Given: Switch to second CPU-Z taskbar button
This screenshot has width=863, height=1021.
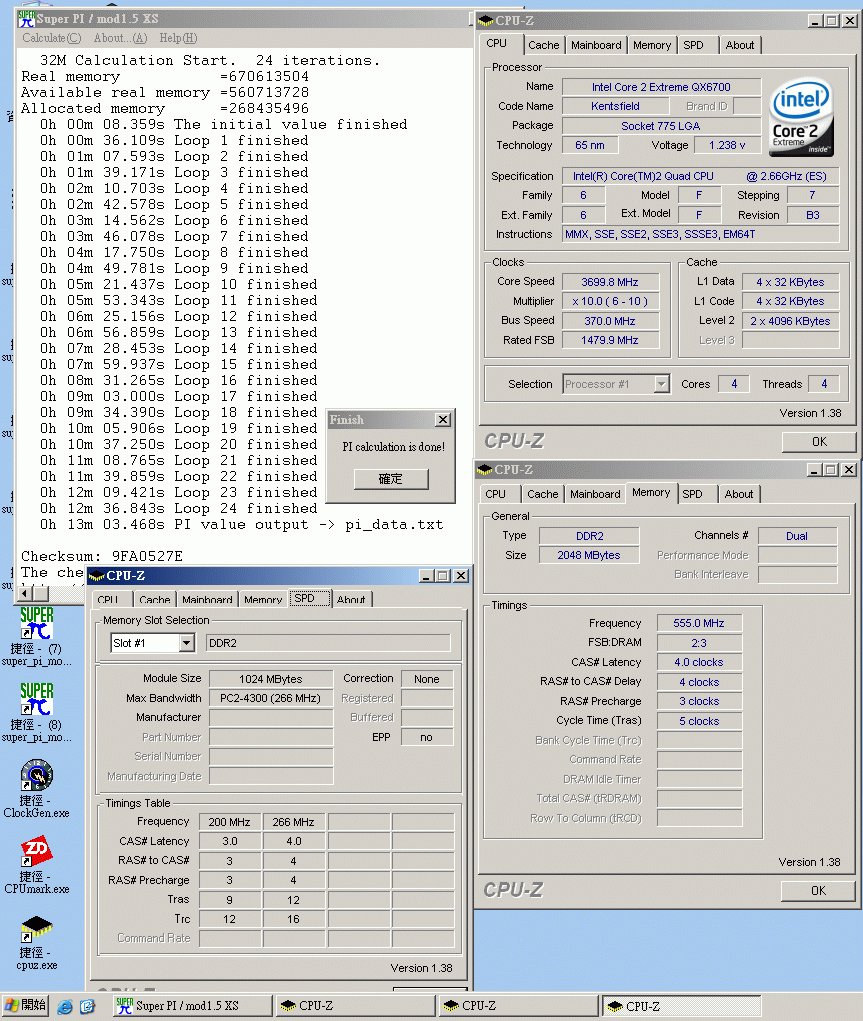Looking at the screenshot, I should [x=518, y=1006].
